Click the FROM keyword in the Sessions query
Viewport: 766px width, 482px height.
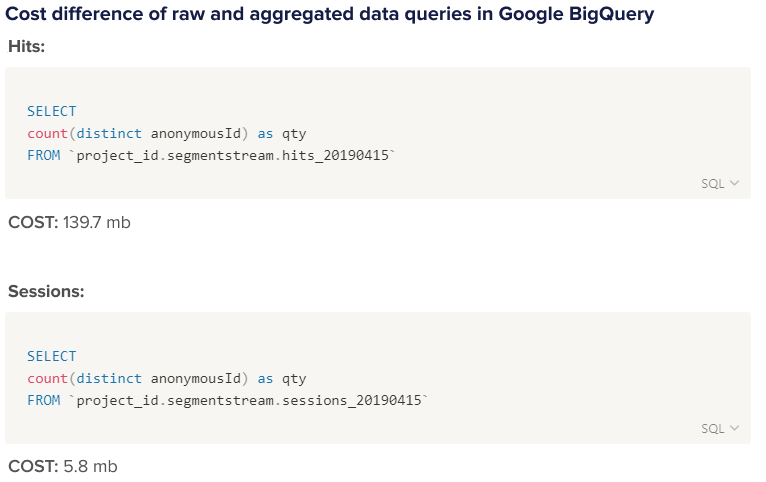click(x=44, y=400)
